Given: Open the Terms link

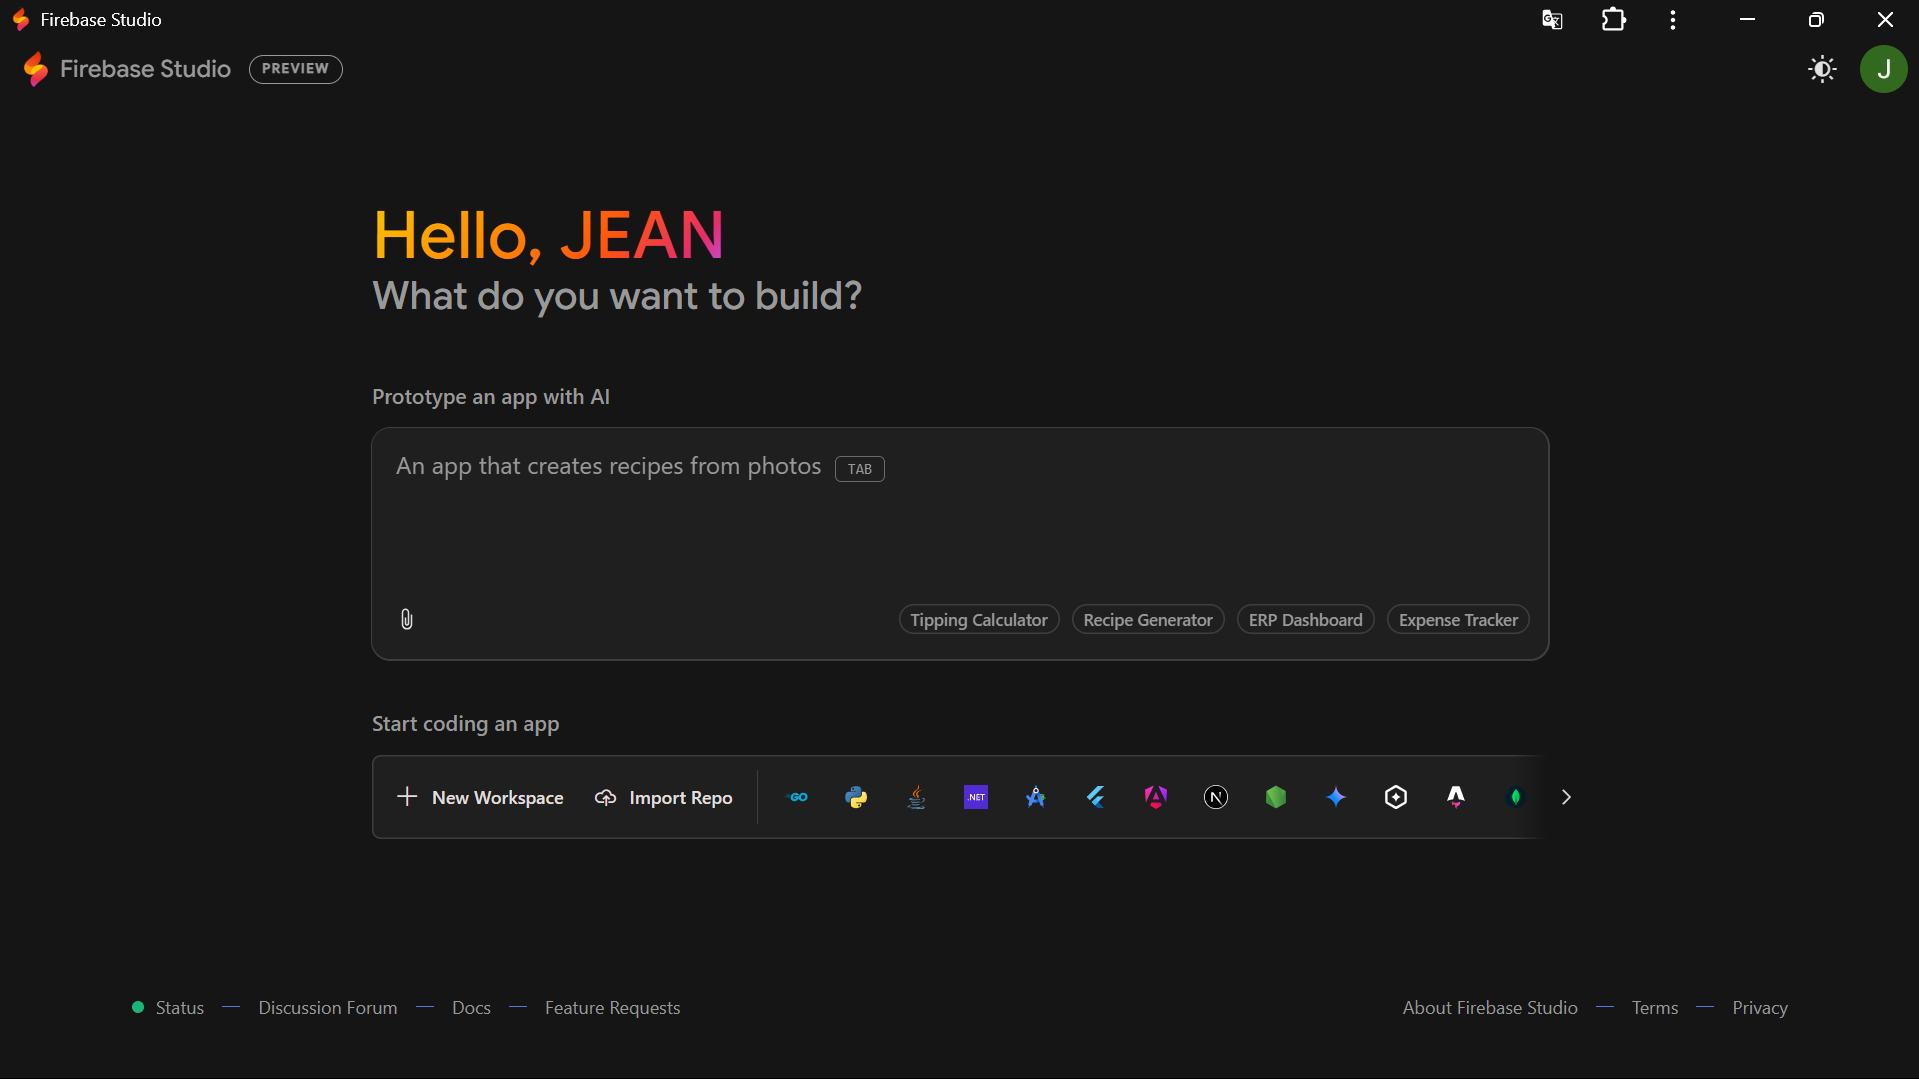Looking at the screenshot, I should 1655,1008.
